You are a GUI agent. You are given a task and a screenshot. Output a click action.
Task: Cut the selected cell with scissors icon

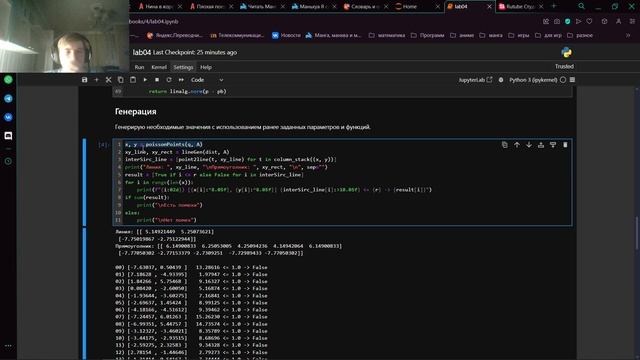coord(109,80)
